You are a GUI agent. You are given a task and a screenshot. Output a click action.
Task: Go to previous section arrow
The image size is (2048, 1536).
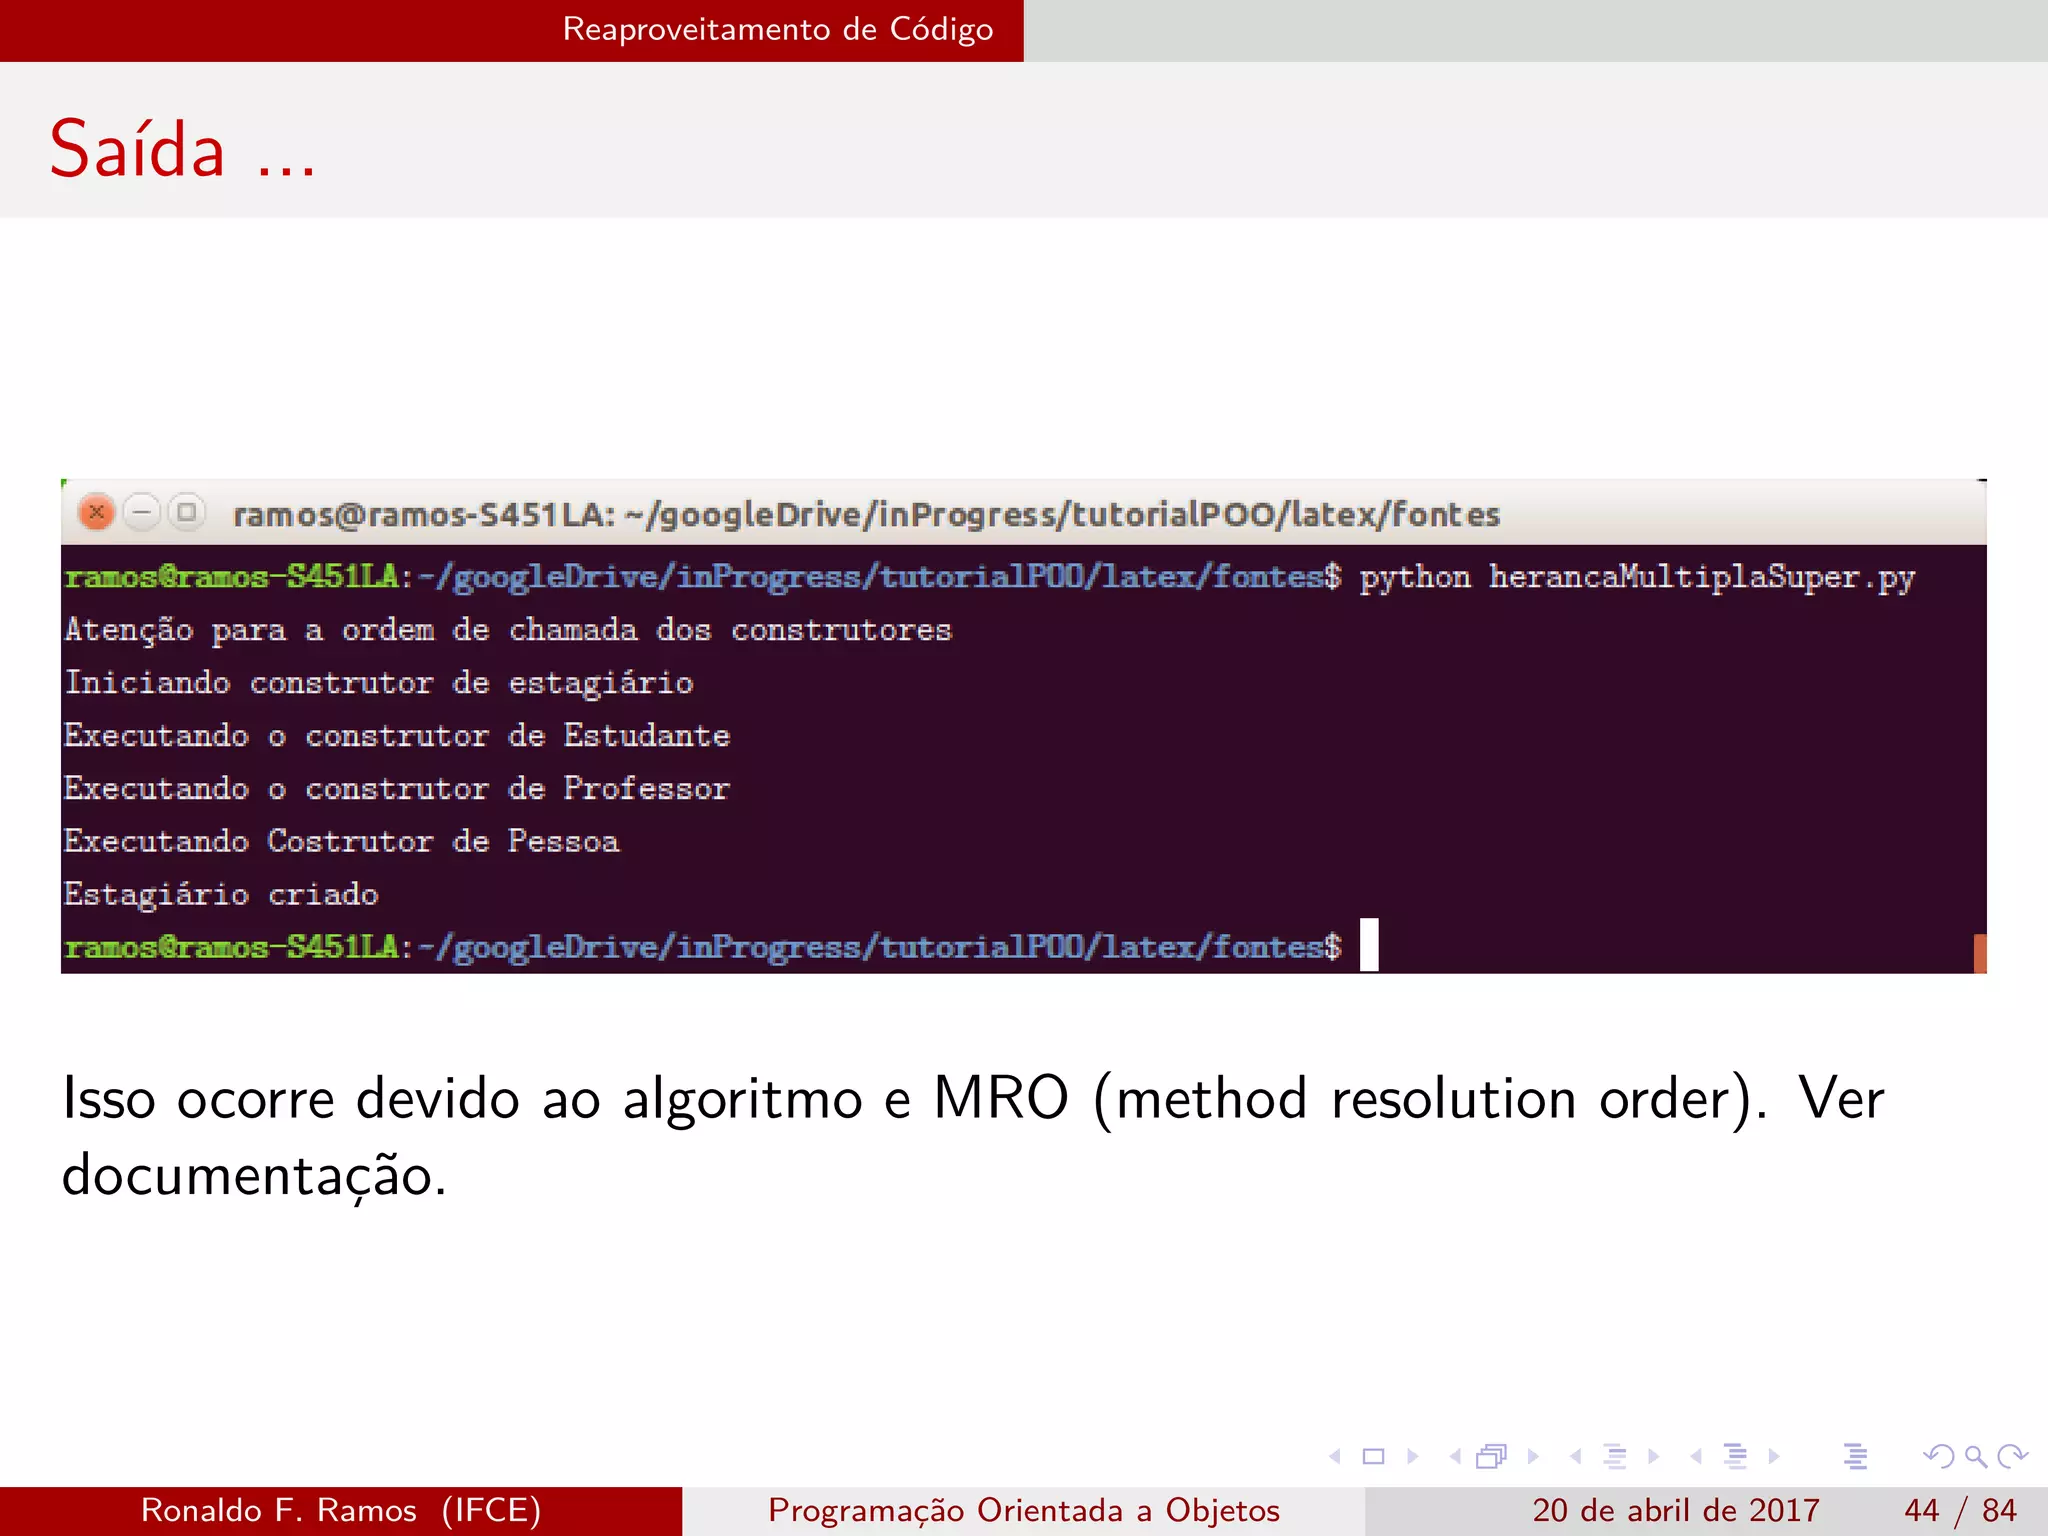pos(1696,1456)
